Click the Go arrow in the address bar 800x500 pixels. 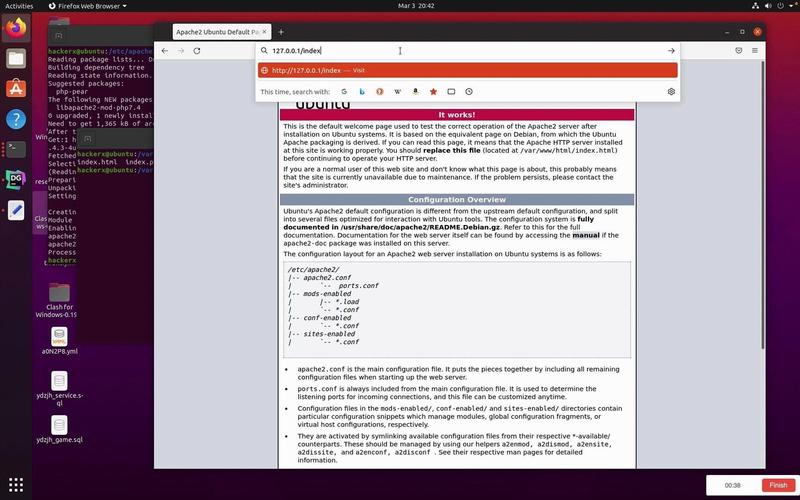pyautogui.click(x=671, y=51)
